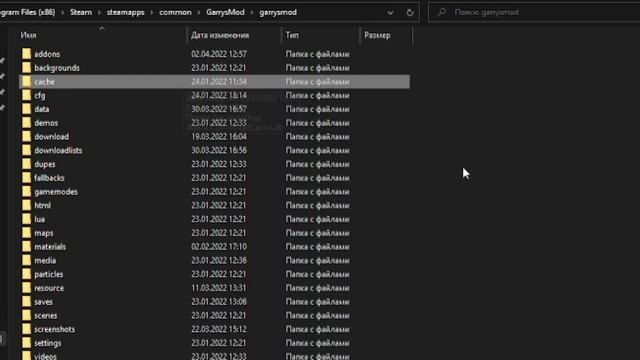Image resolution: width=640 pixels, height=360 pixels.
Task: Open chevron dropdown after common breadcrumb
Action: click(x=199, y=13)
